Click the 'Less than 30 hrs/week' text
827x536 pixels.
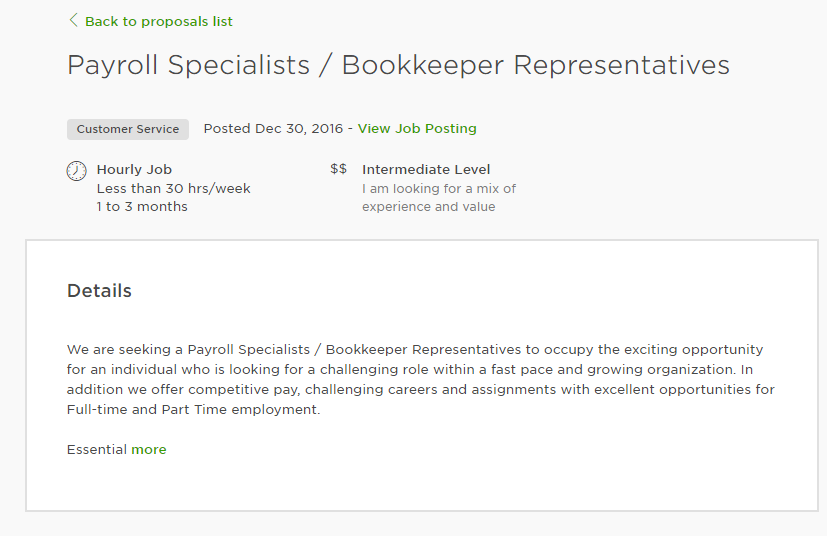pyautogui.click(x=174, y=188)
